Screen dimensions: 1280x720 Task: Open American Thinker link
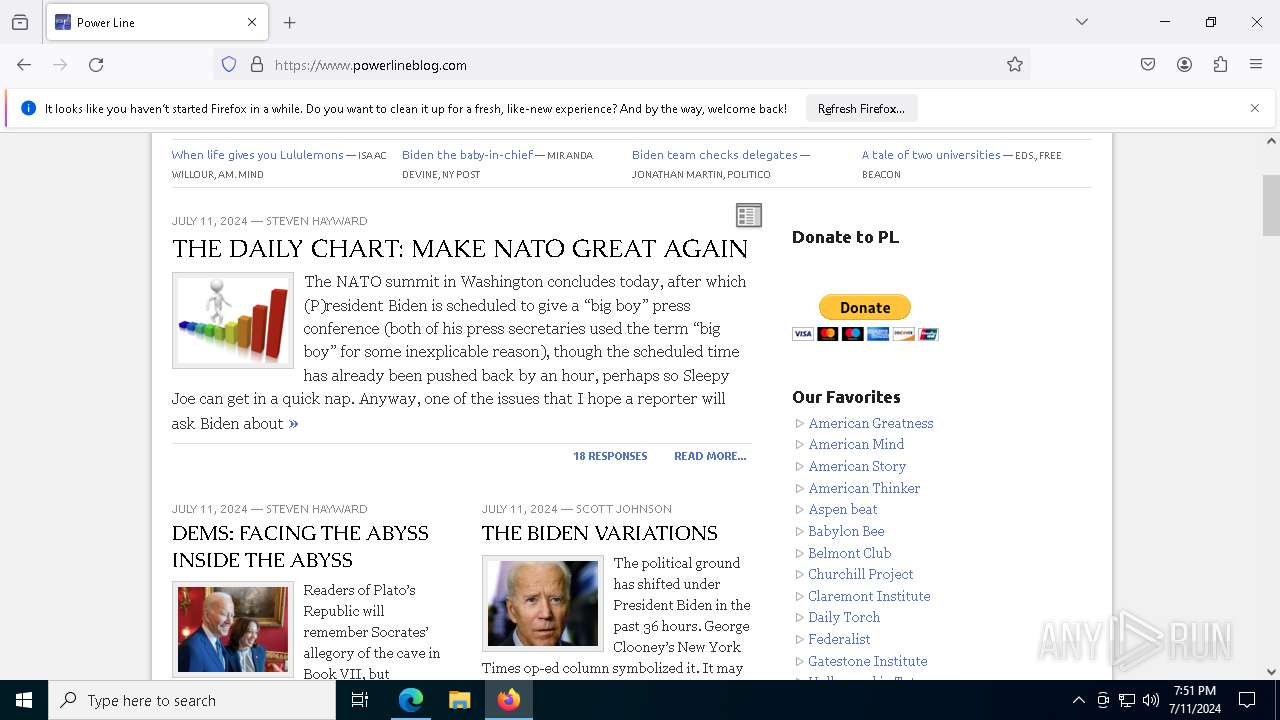coord(864,488)
